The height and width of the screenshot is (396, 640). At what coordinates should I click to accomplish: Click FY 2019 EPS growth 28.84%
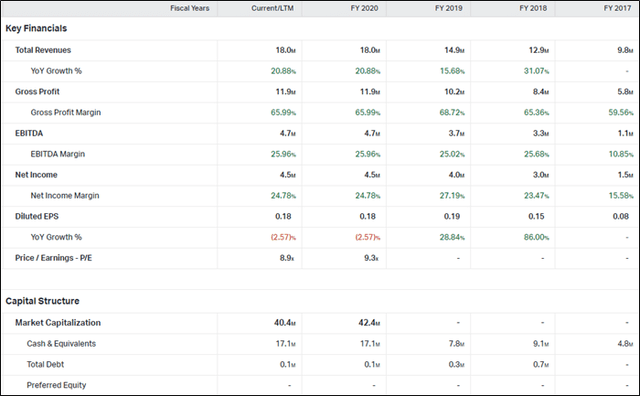pos(452,238)
